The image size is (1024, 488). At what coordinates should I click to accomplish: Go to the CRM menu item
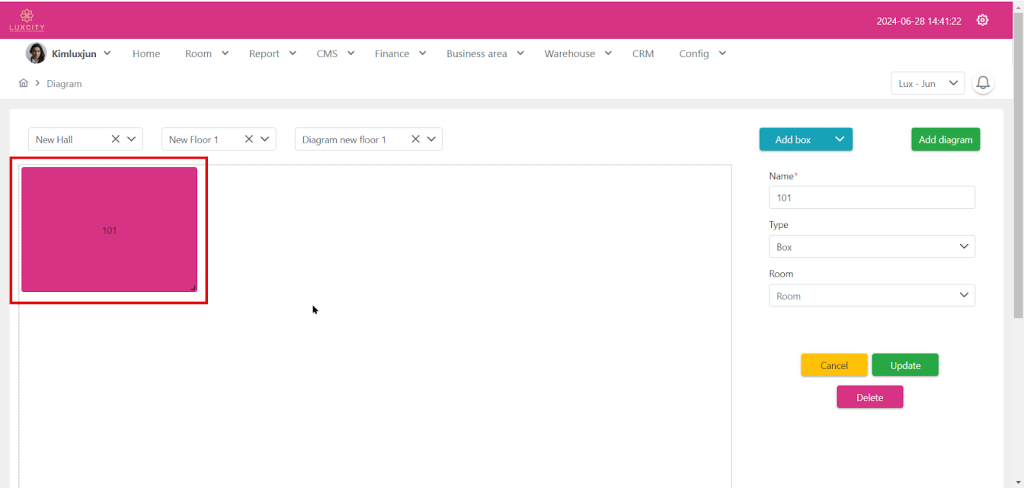642,54
